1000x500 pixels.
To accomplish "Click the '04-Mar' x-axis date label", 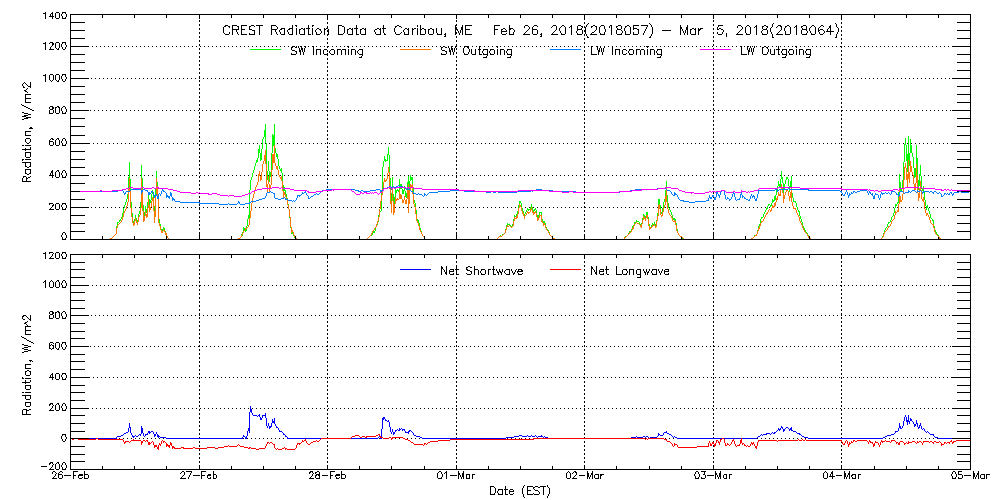I will (x=842, y=476).
